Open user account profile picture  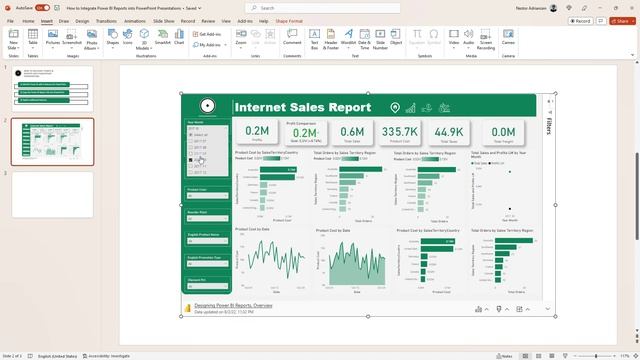(553, 8)
